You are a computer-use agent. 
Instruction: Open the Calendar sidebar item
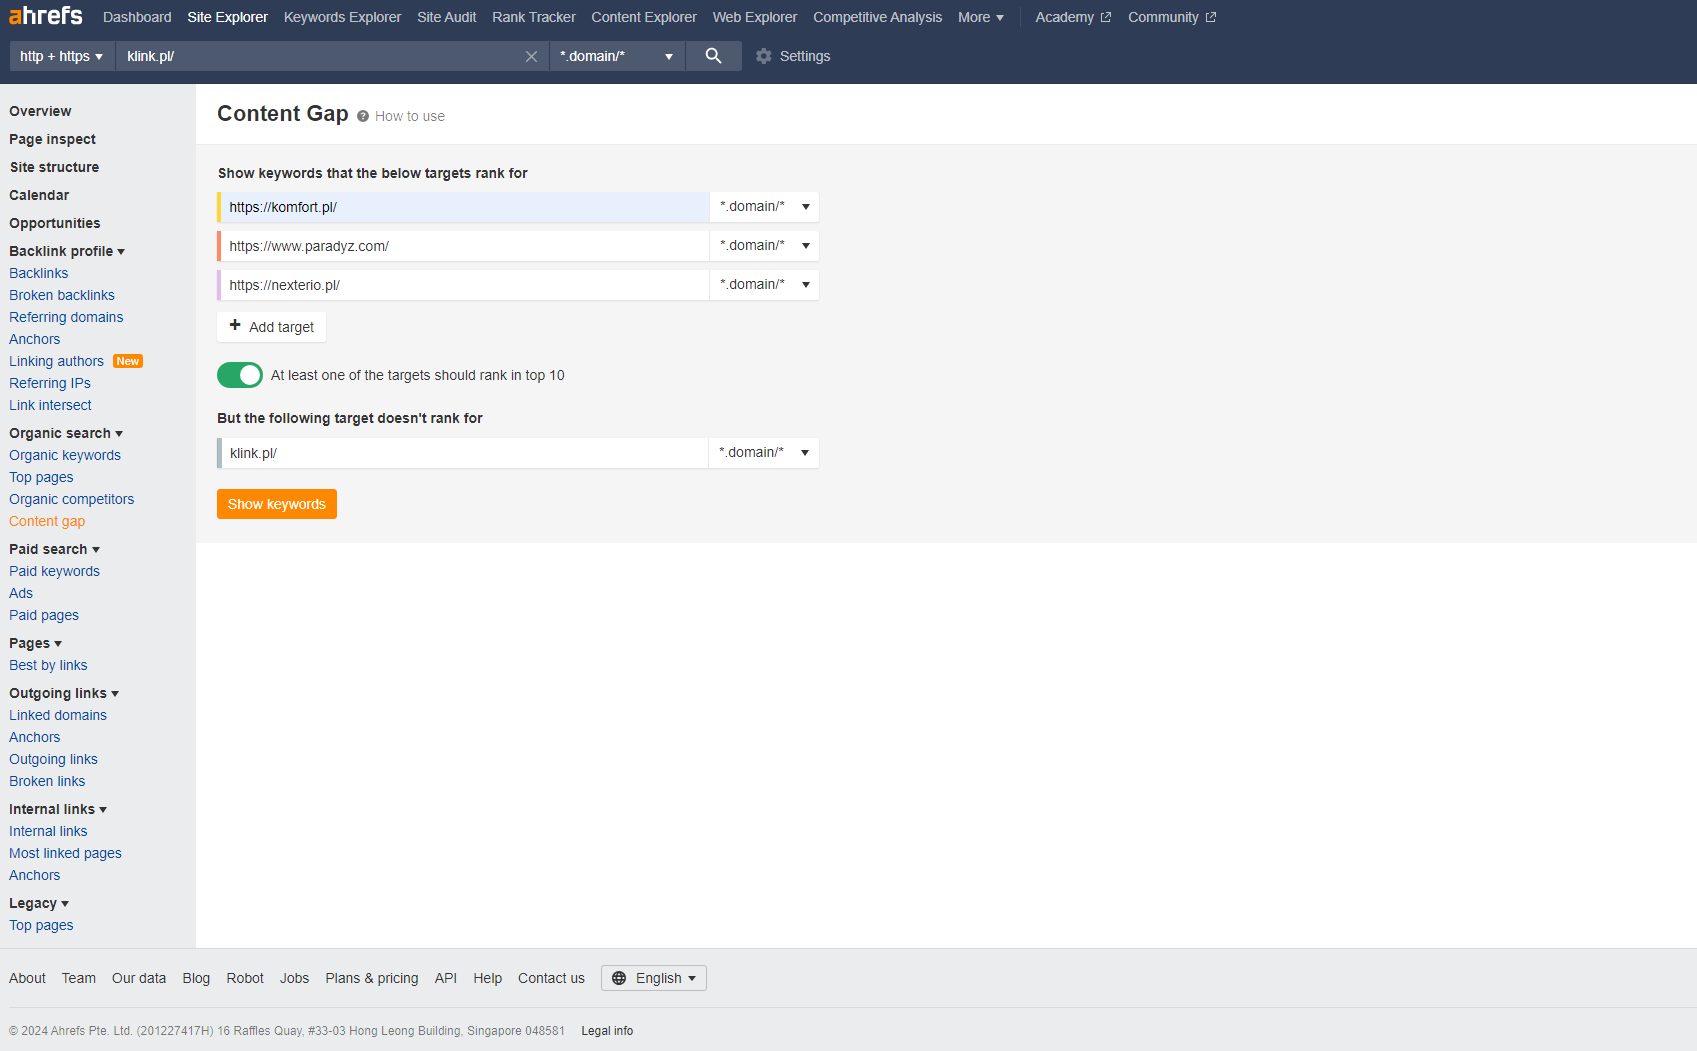pos(39,195)
